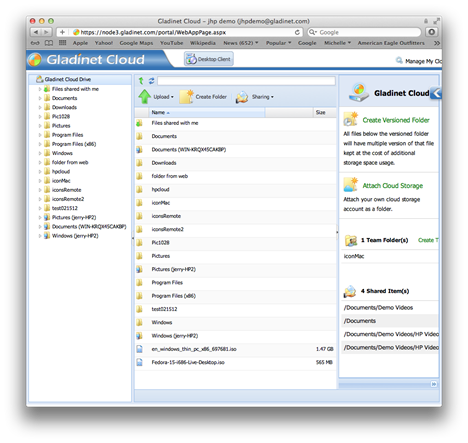This screenshot has width=468, height=443.
Task: Click Attach Cloud Storage link
Action: 393,186
